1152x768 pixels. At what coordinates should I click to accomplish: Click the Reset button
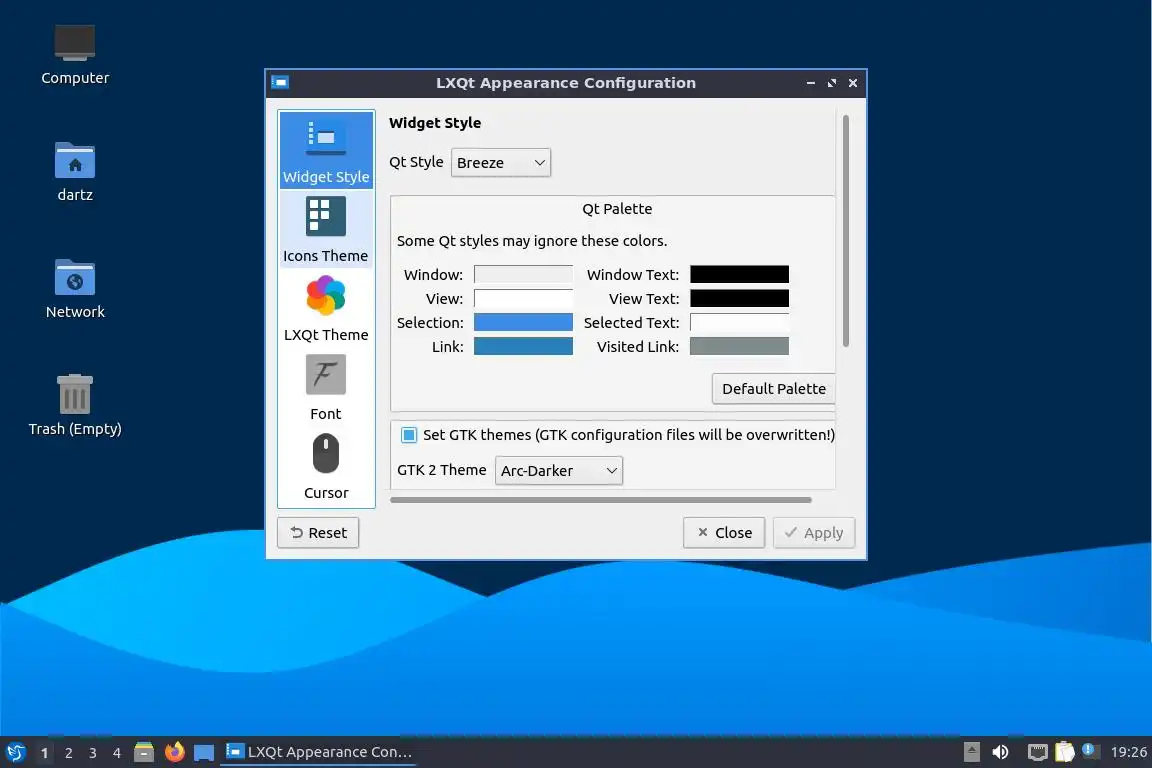click(x=318, y=533)
